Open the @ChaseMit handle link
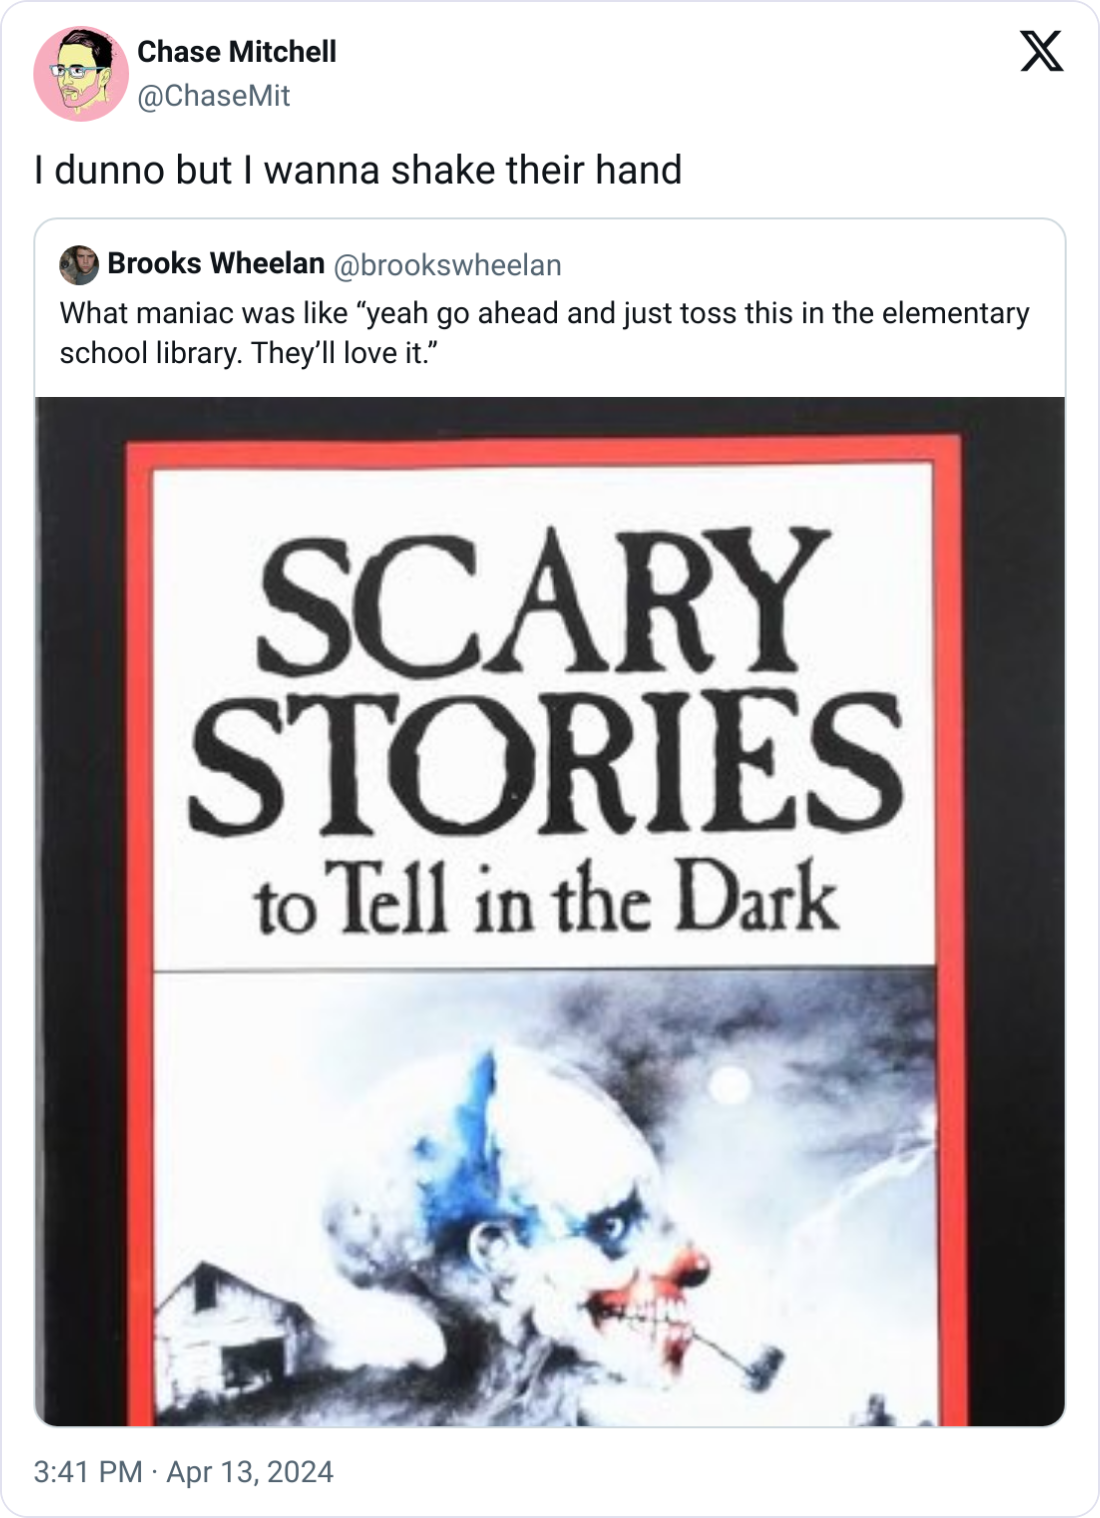Image resolution: width=1100 pixels, height=1518 pixels. (x=213, y=96)
